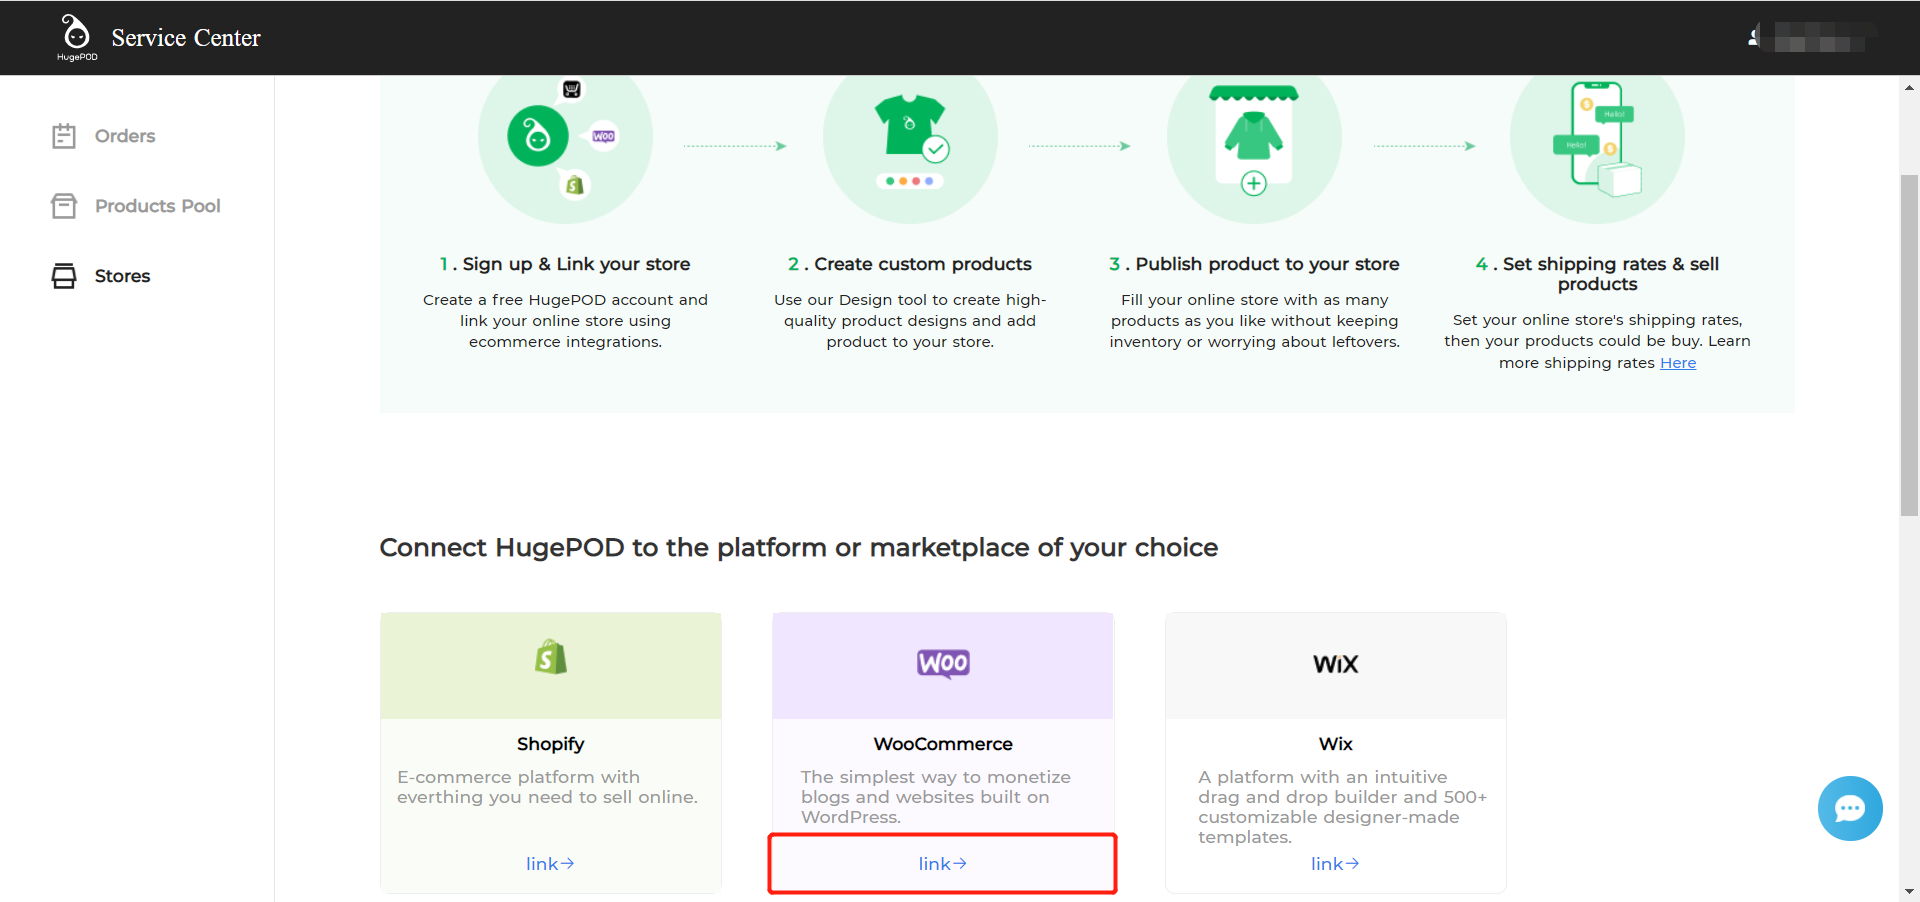This screenshot has height=902, width=1920.
Task: Click the HugePOD logo icon
Action: point(76,37)
